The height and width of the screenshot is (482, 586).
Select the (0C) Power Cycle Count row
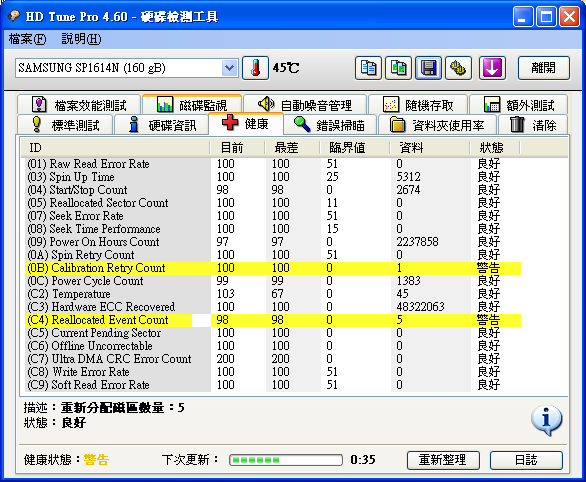(273, 281)
